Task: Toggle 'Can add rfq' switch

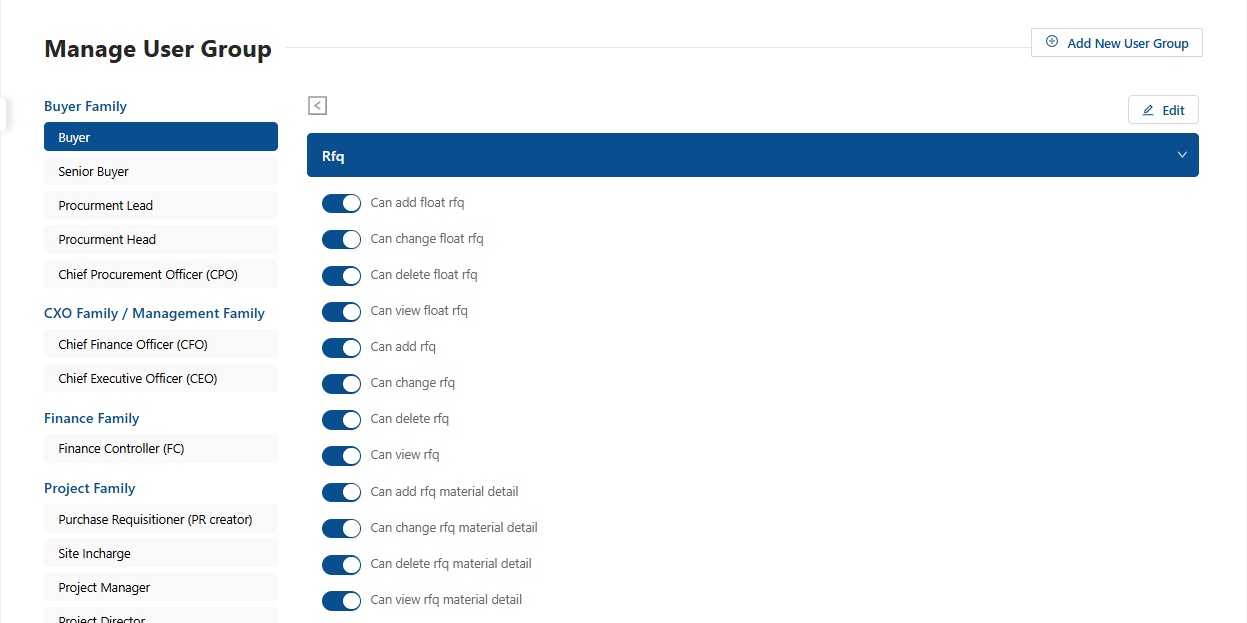Action: click(x=341, y=348)
